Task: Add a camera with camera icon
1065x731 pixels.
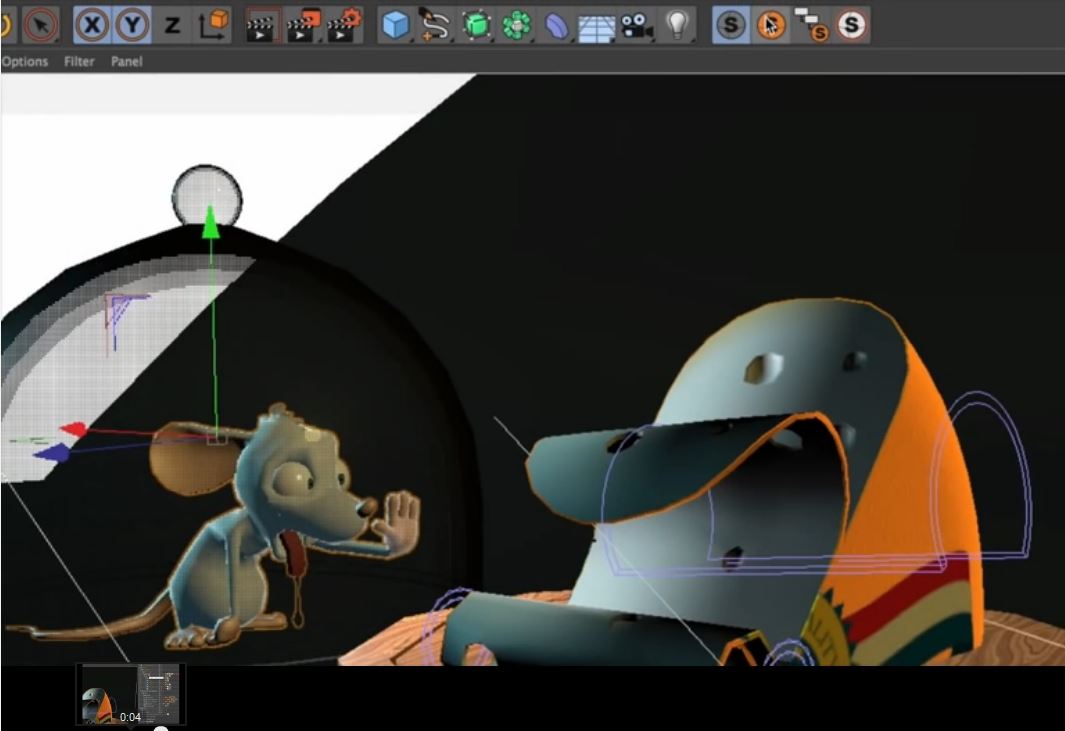Action: click(x=636, y=26)
